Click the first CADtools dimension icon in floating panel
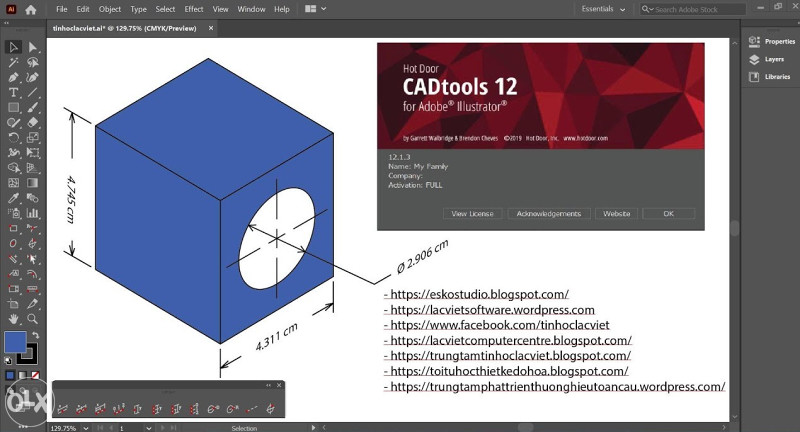Screen dimensions: 800x432 tap(63, 409)
